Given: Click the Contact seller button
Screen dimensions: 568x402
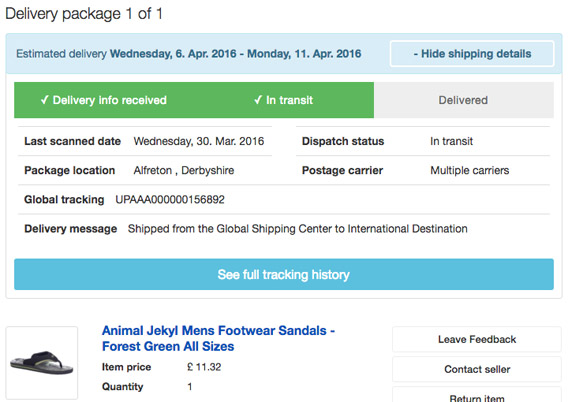Looking at the screenshot, I should coord(477,369).
